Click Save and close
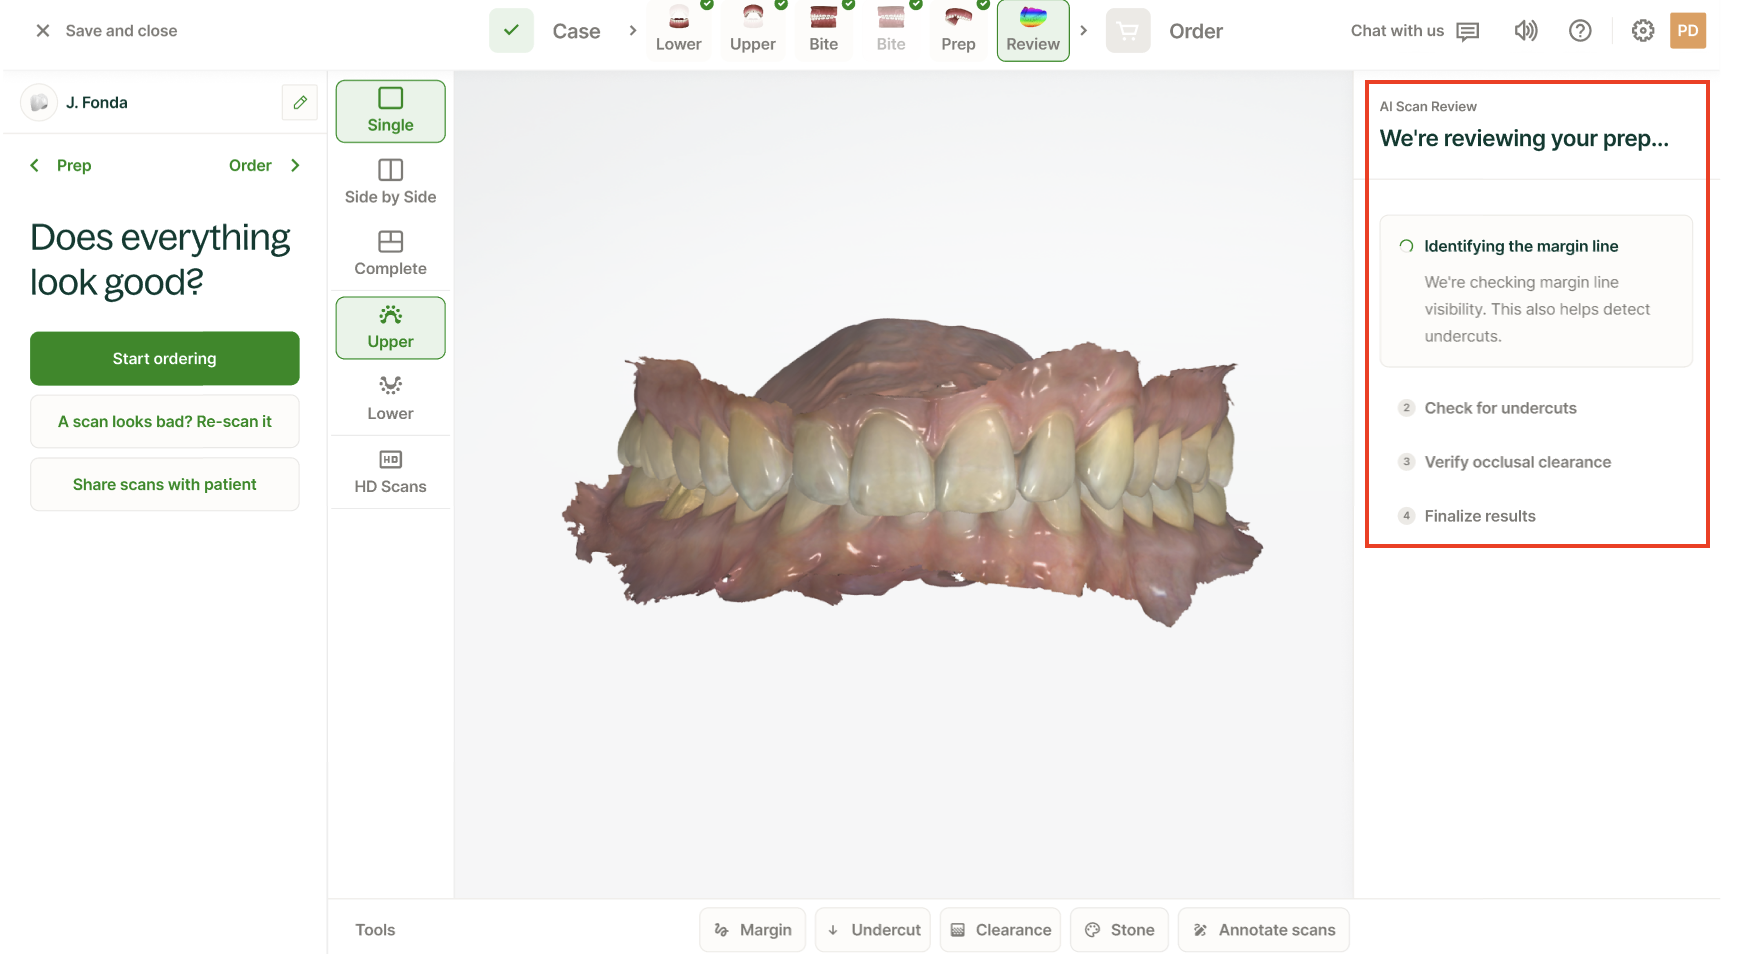Screen dimensions: 1746x954 tap(106, 31)
